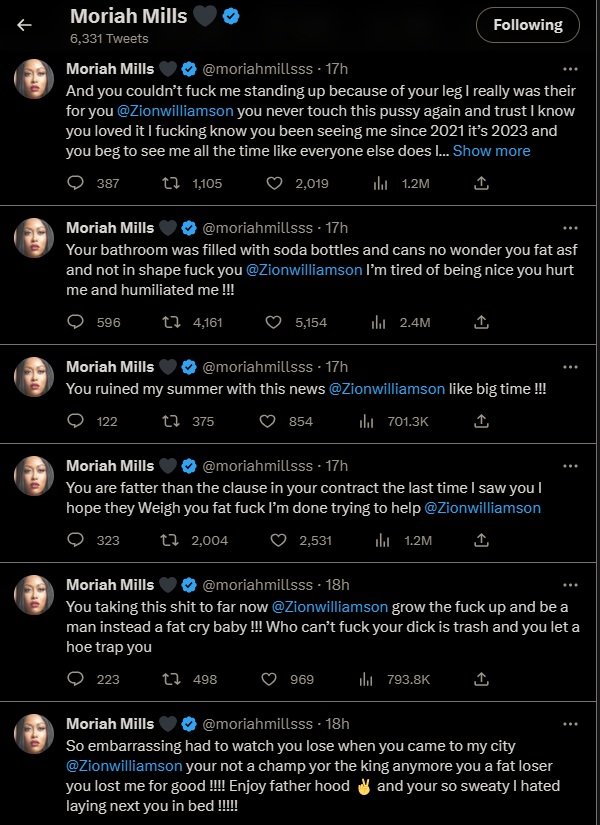
Task: Share the tweet with 793.8K views
Action: [x=481, y=679]
